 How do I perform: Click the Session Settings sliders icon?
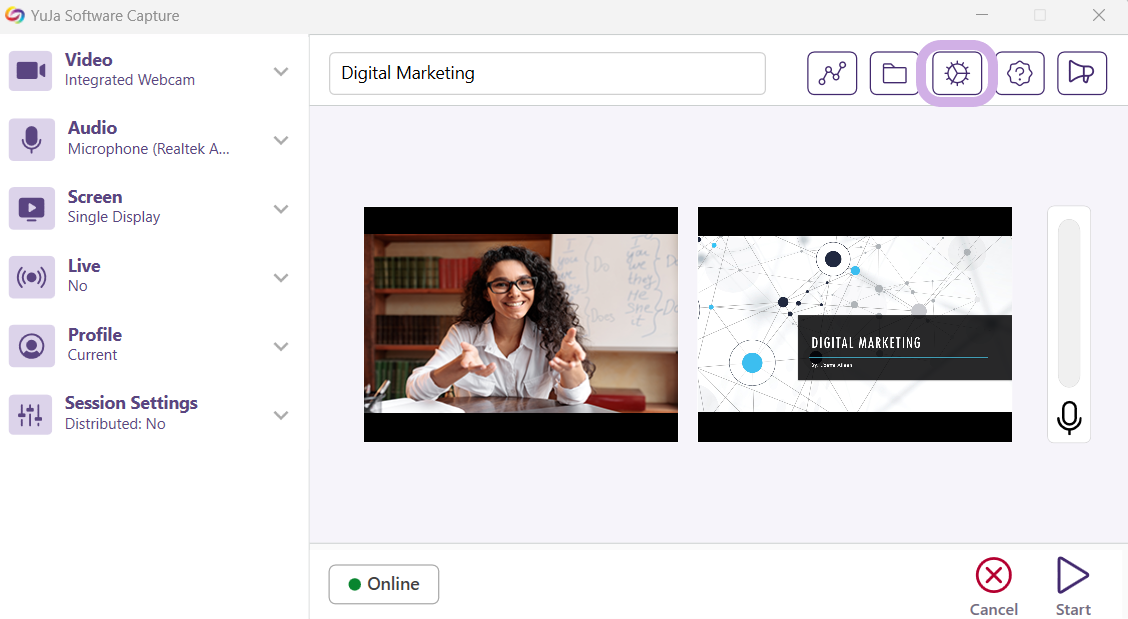pos(32,414)
